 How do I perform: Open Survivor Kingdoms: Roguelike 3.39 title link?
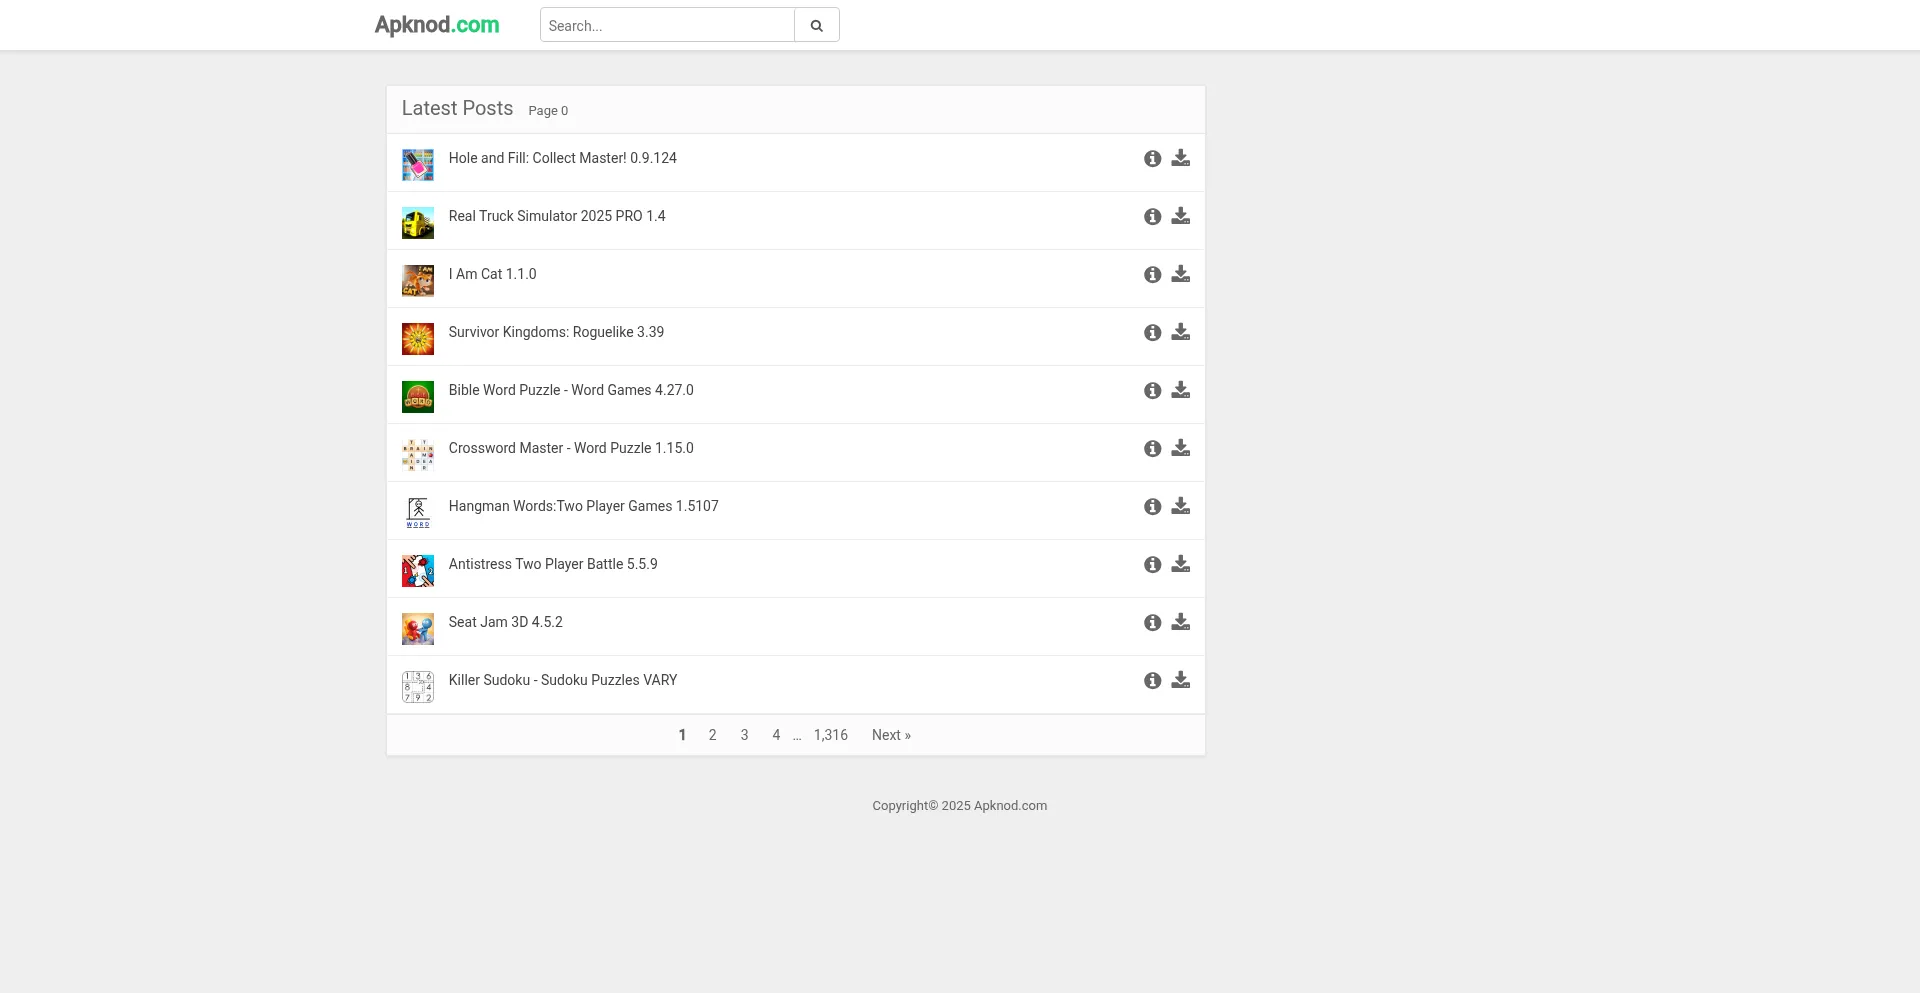click(x=556, y=332)
